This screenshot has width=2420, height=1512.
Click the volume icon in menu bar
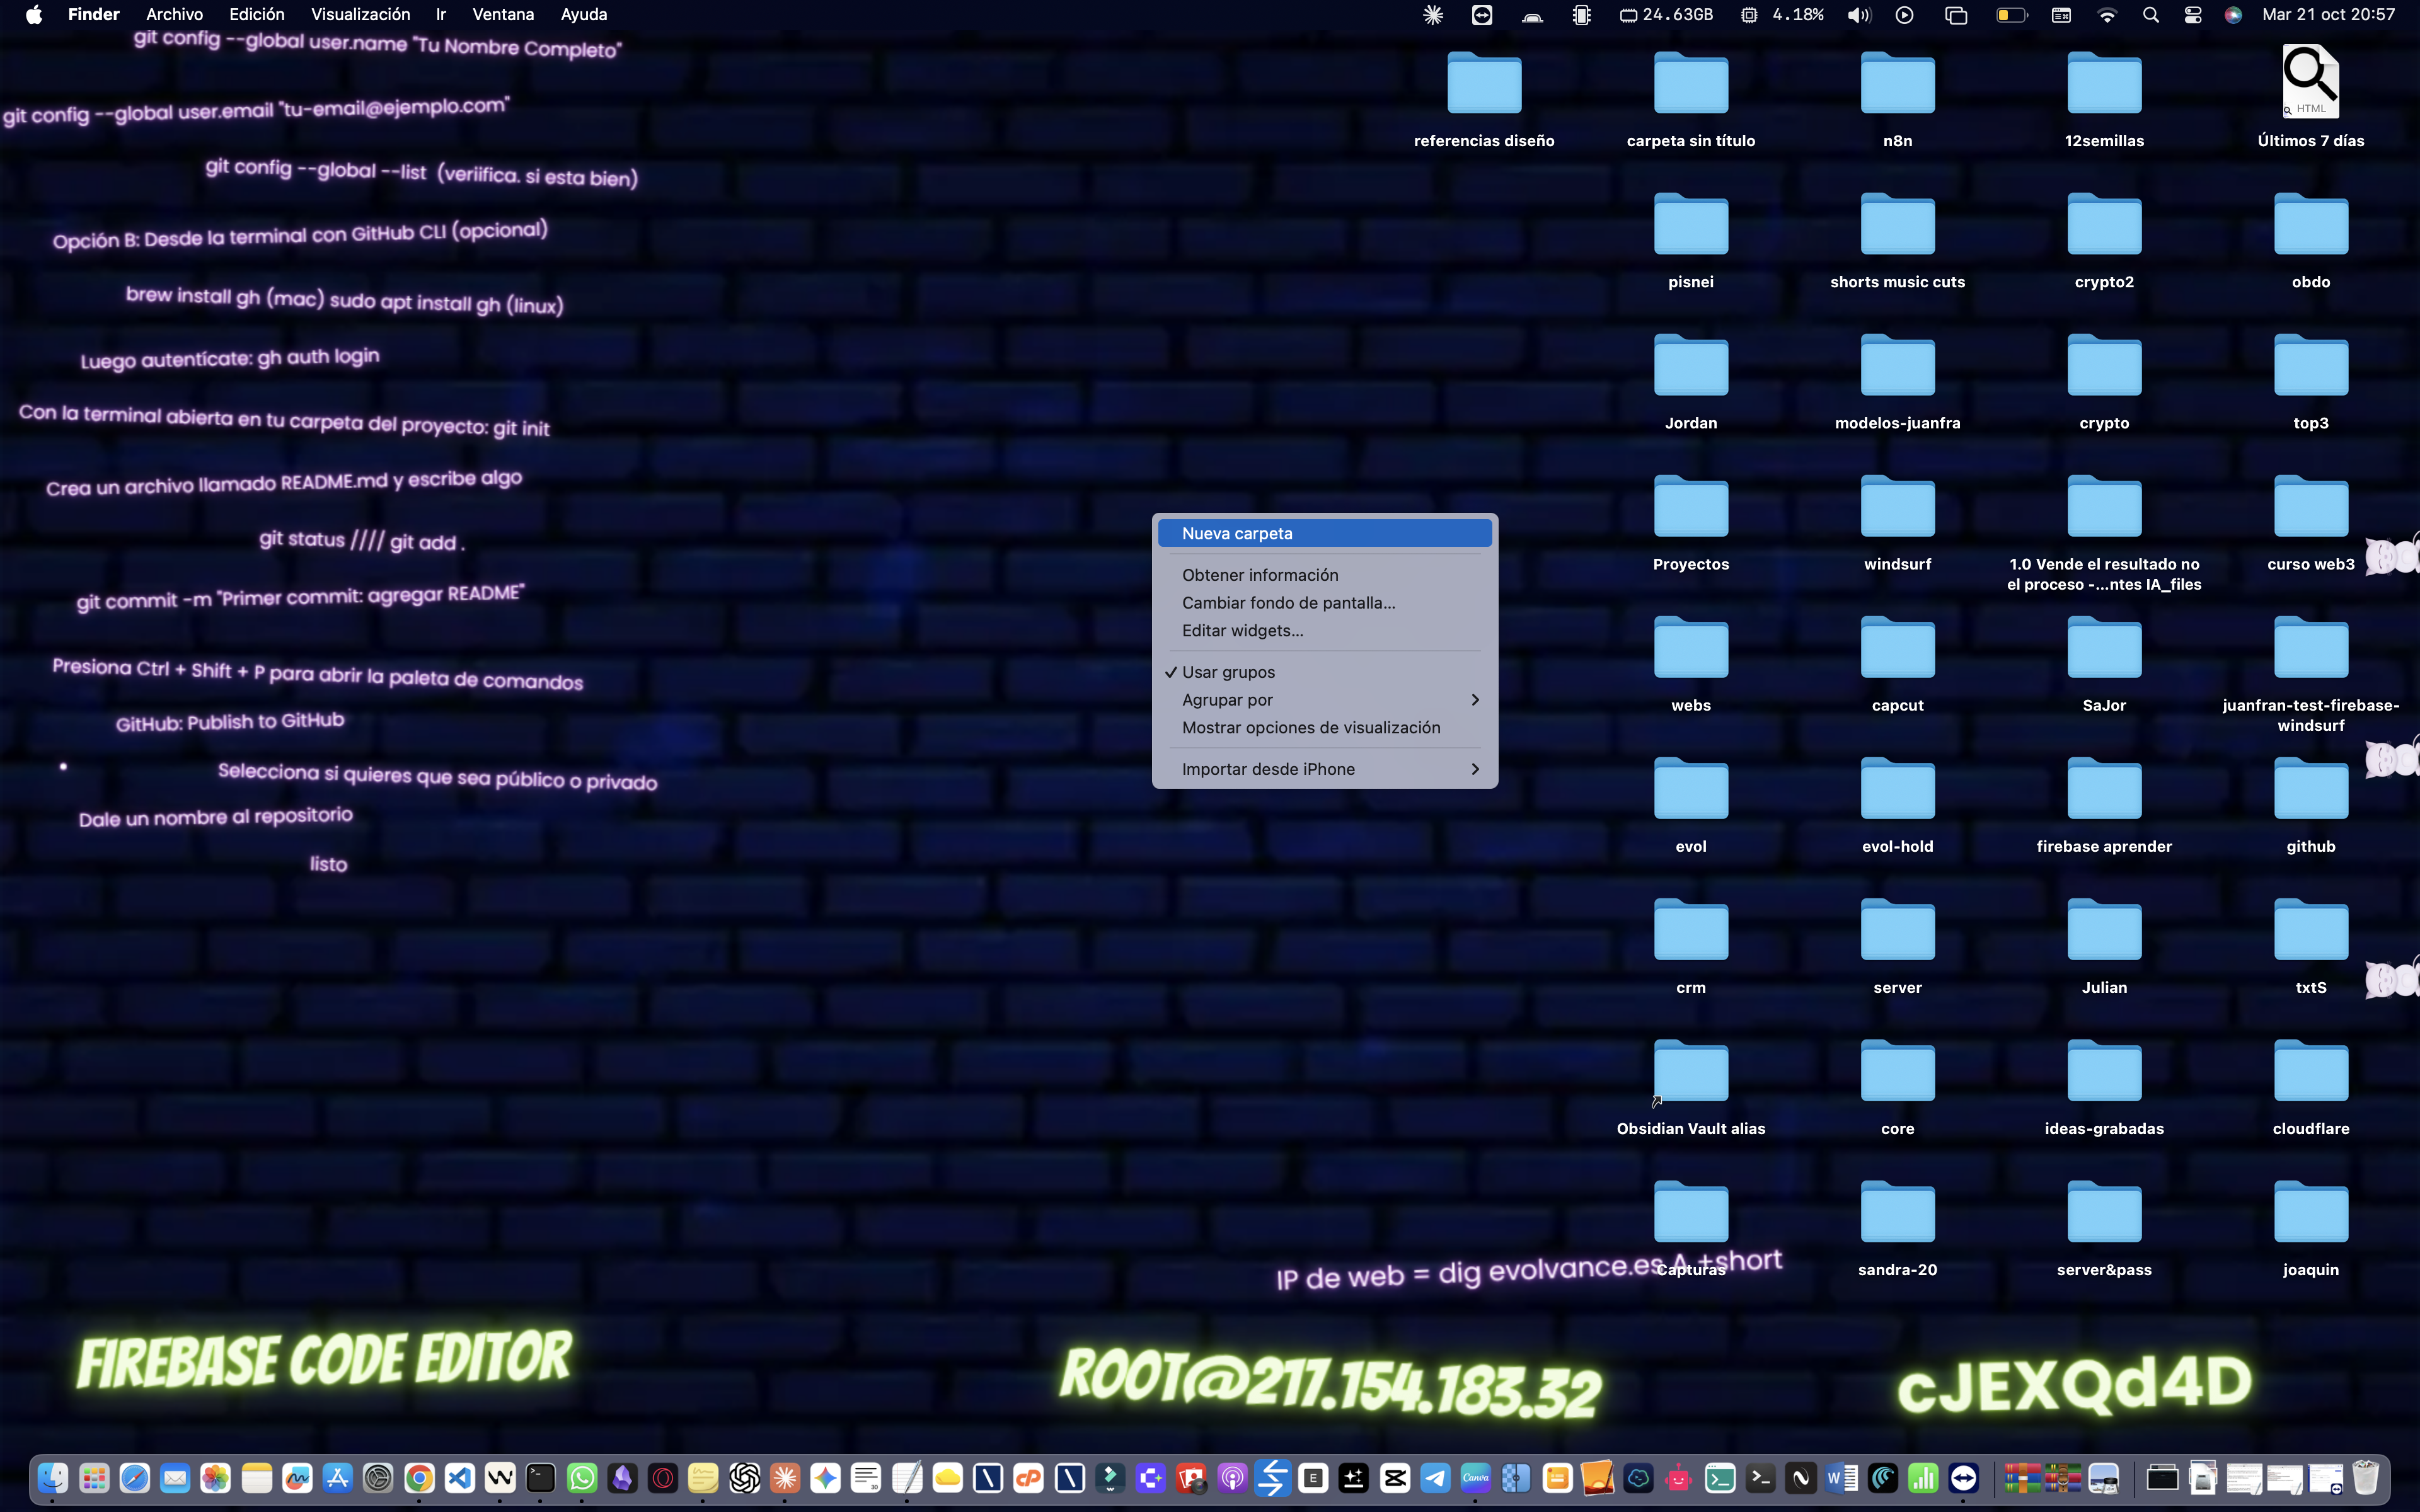(1859, 15)
